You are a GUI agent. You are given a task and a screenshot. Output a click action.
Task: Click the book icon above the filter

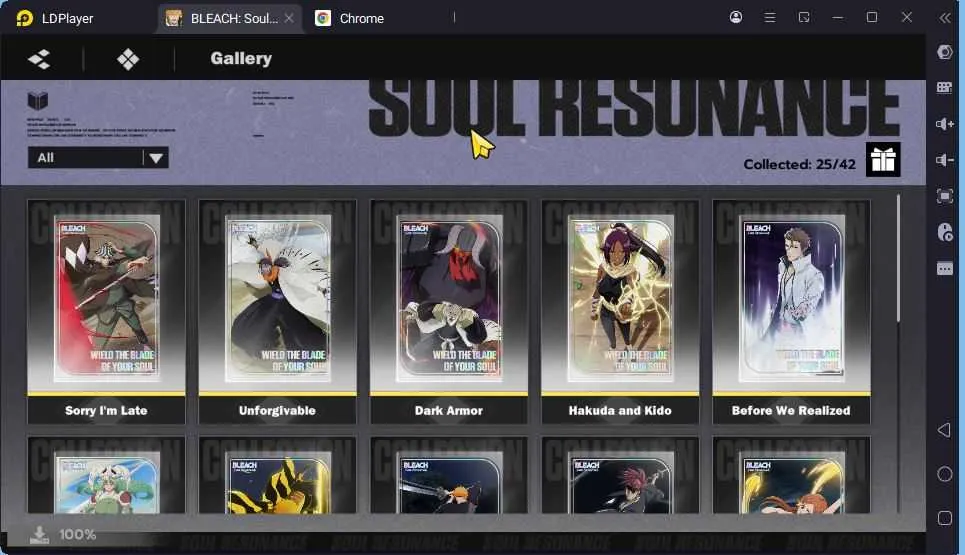pyautogui.click(x=38, y=100)
